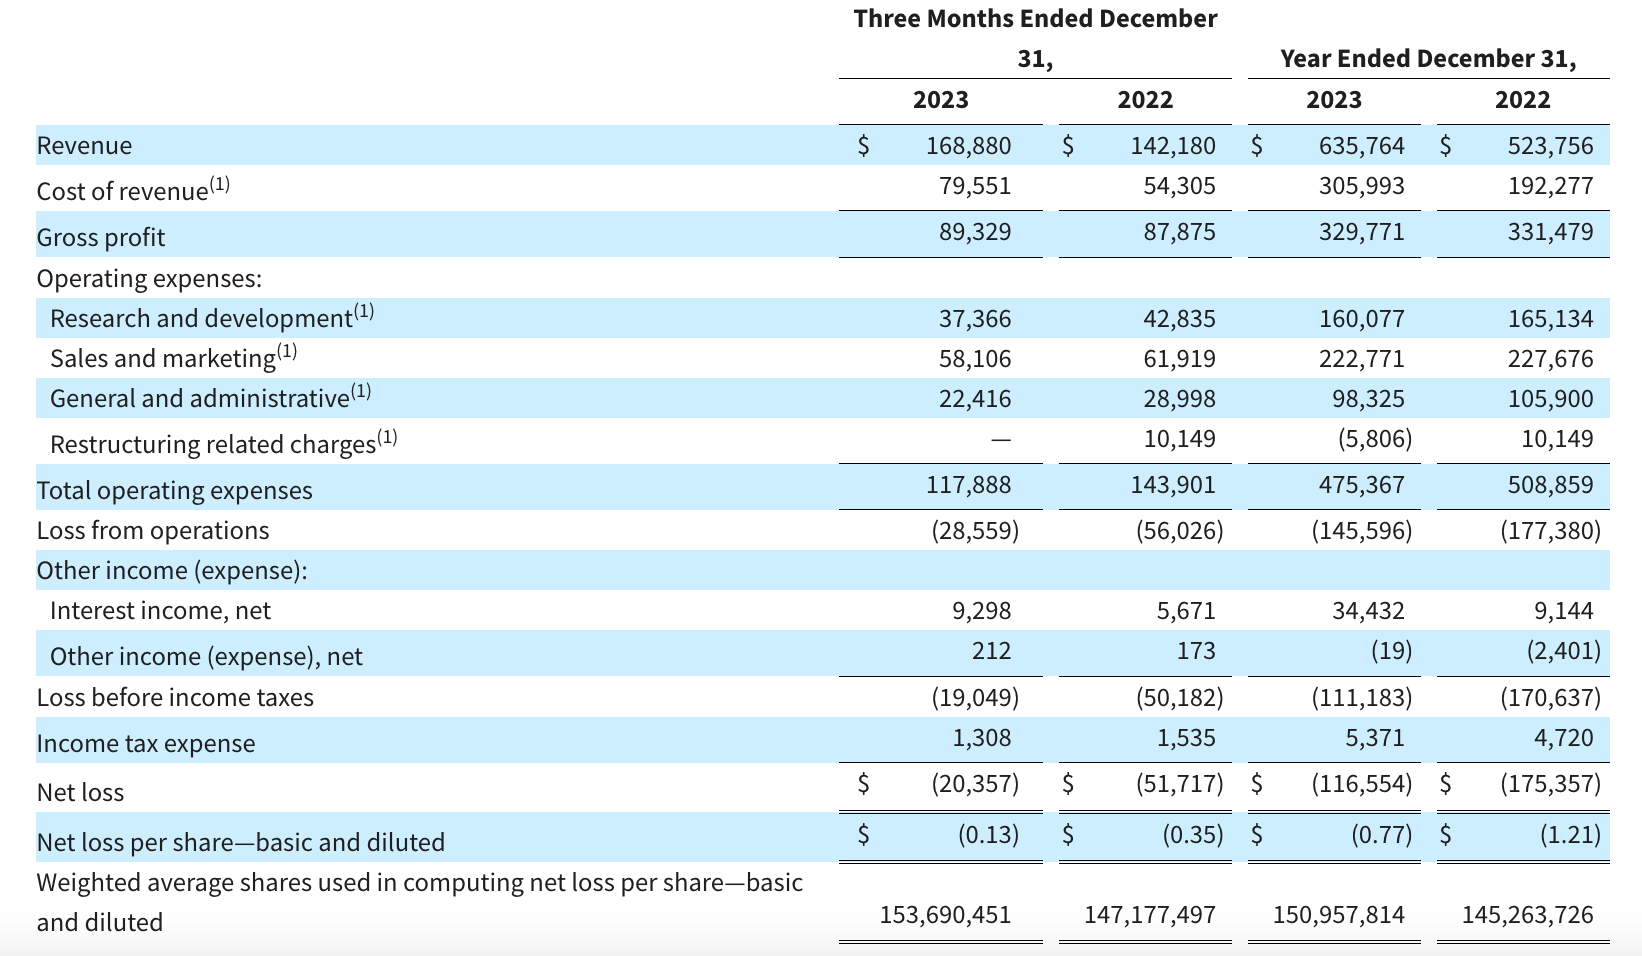Click the Loss from operations label

click(x=153, y=531)
